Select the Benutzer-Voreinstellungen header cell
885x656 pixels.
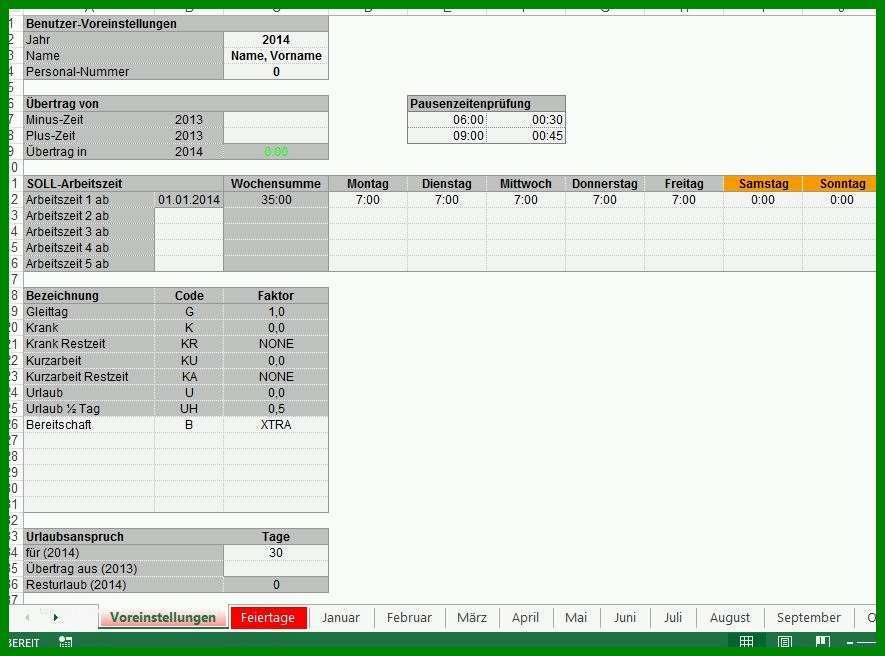tap(176, 24)
